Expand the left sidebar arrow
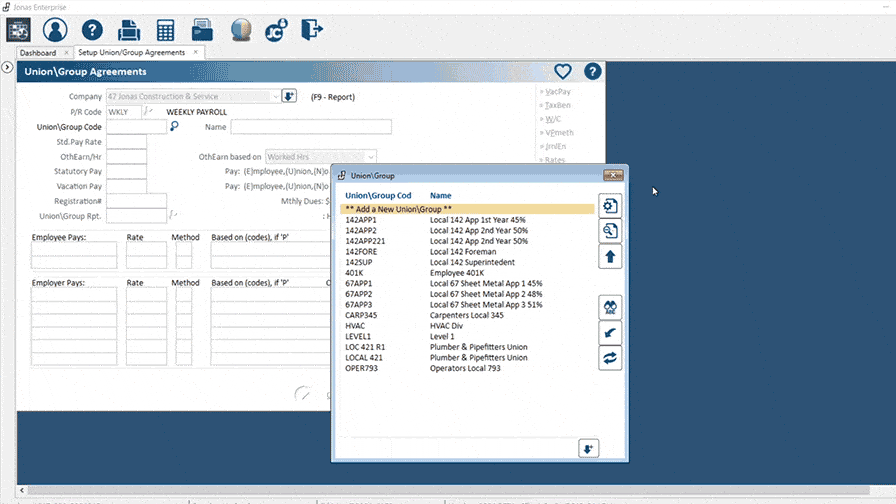 [7, 67]
